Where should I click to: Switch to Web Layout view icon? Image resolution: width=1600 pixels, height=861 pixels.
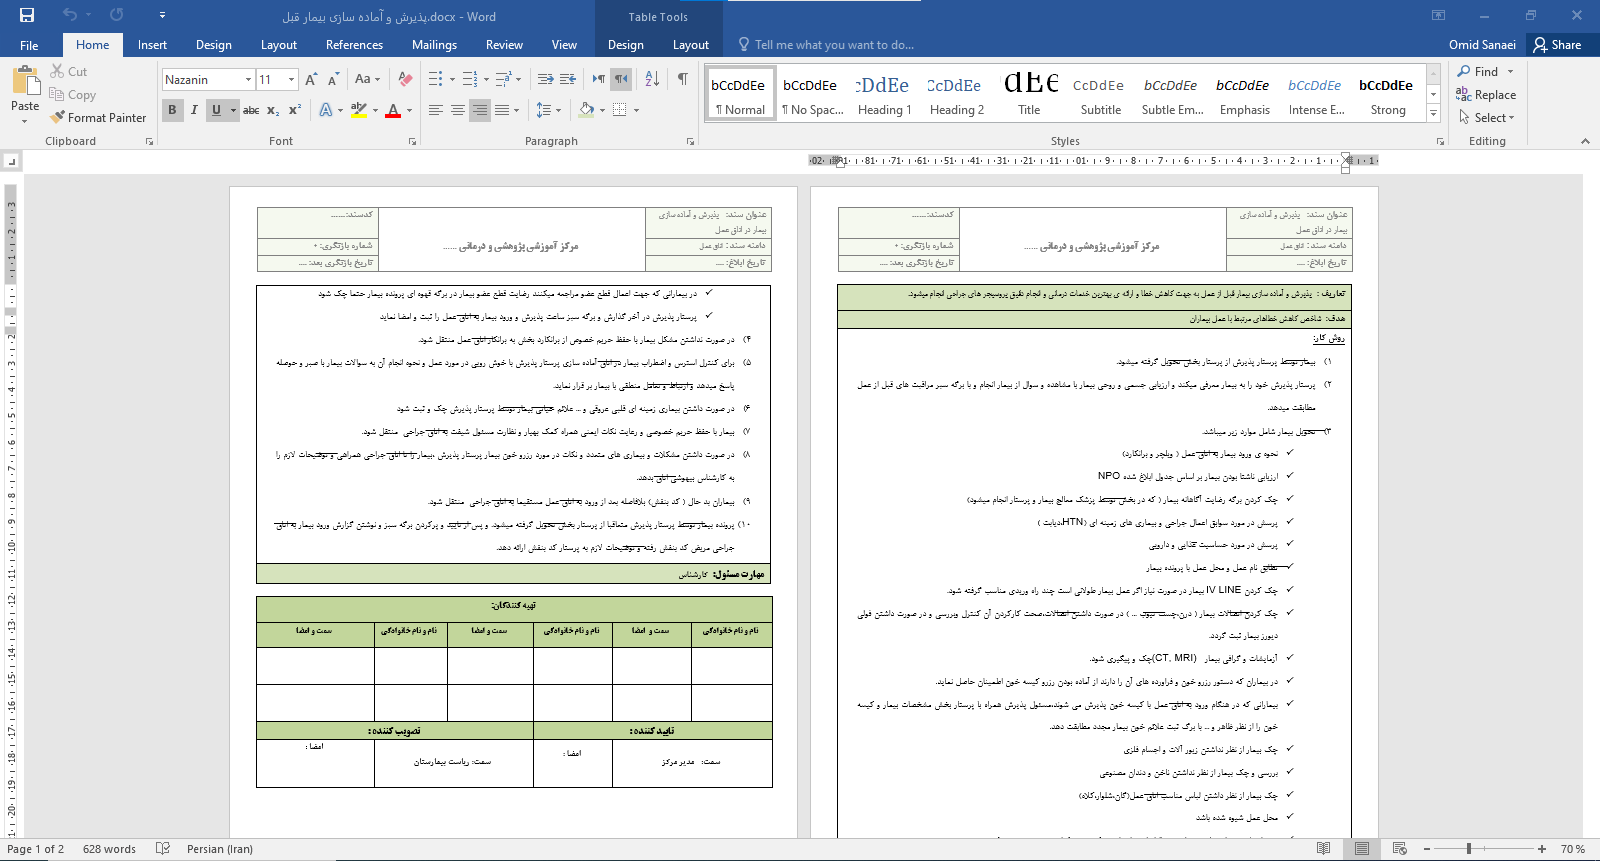point(1400,849)
